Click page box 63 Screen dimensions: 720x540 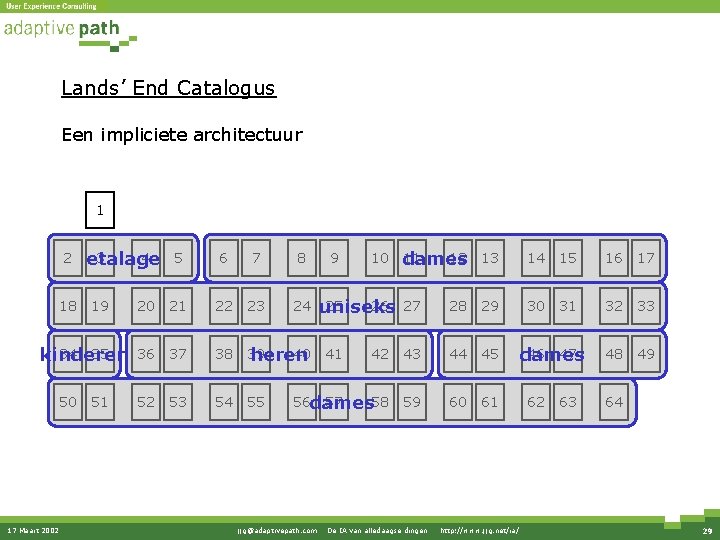click(568, 402)
